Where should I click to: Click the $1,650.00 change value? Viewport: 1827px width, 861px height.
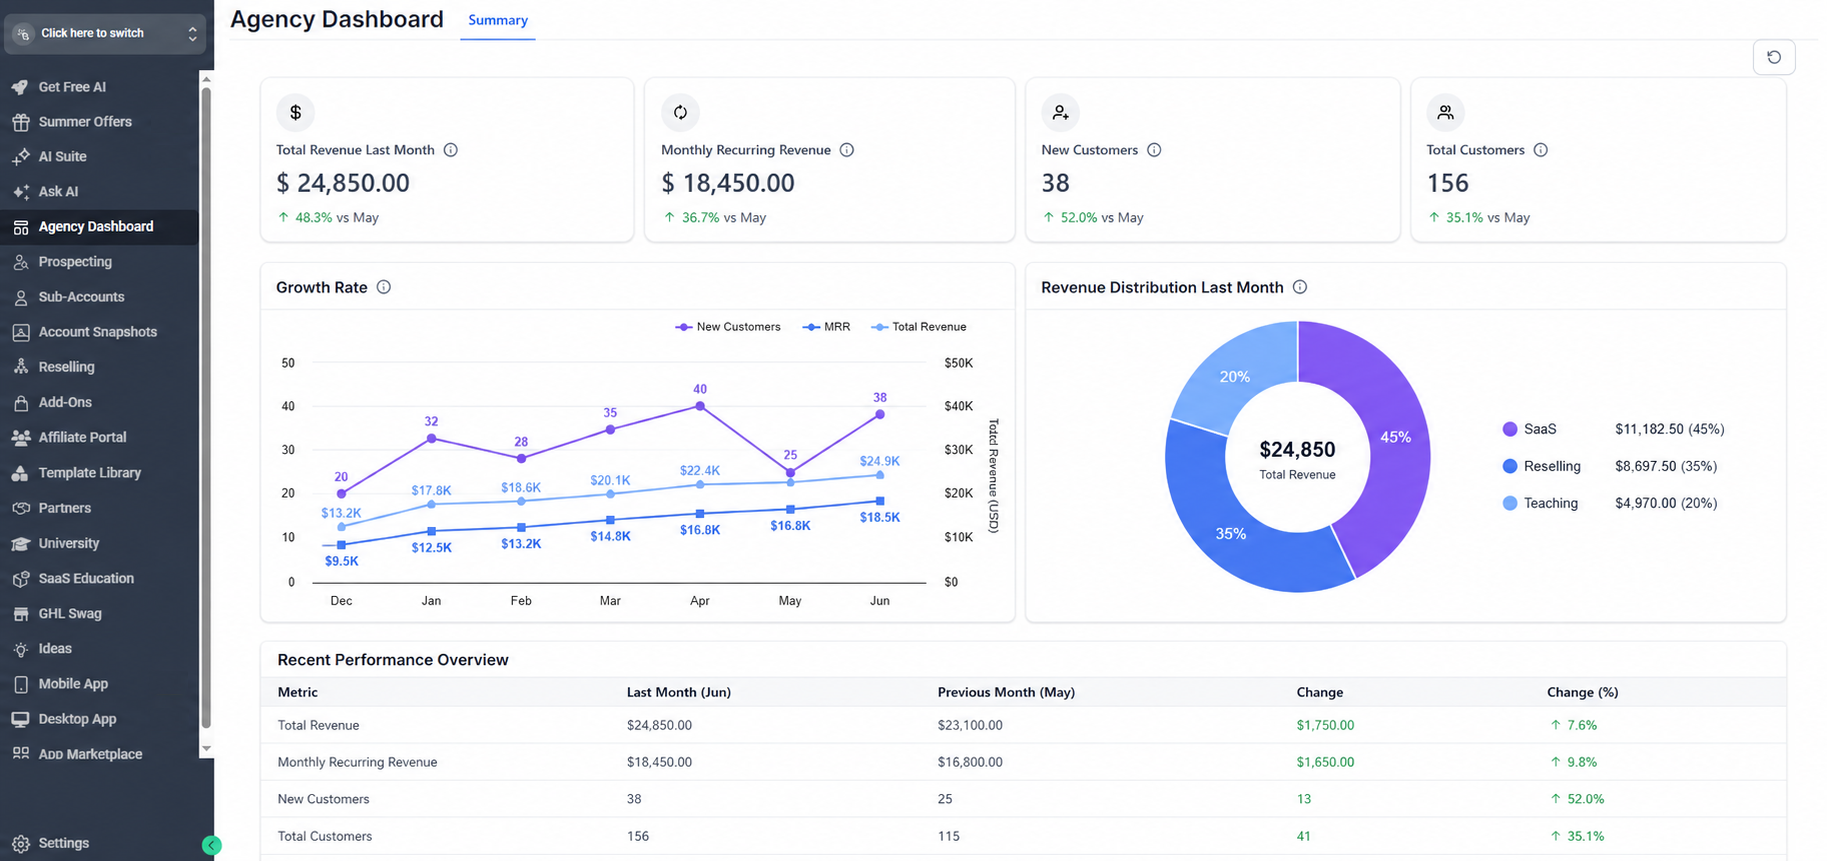1325,762
